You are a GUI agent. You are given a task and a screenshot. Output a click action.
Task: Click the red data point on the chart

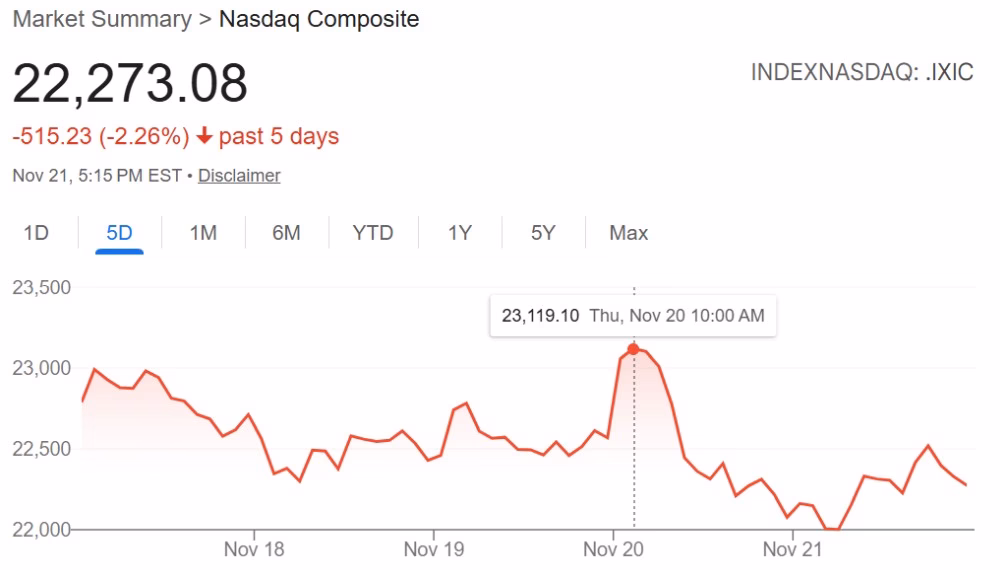click(633, 349)
